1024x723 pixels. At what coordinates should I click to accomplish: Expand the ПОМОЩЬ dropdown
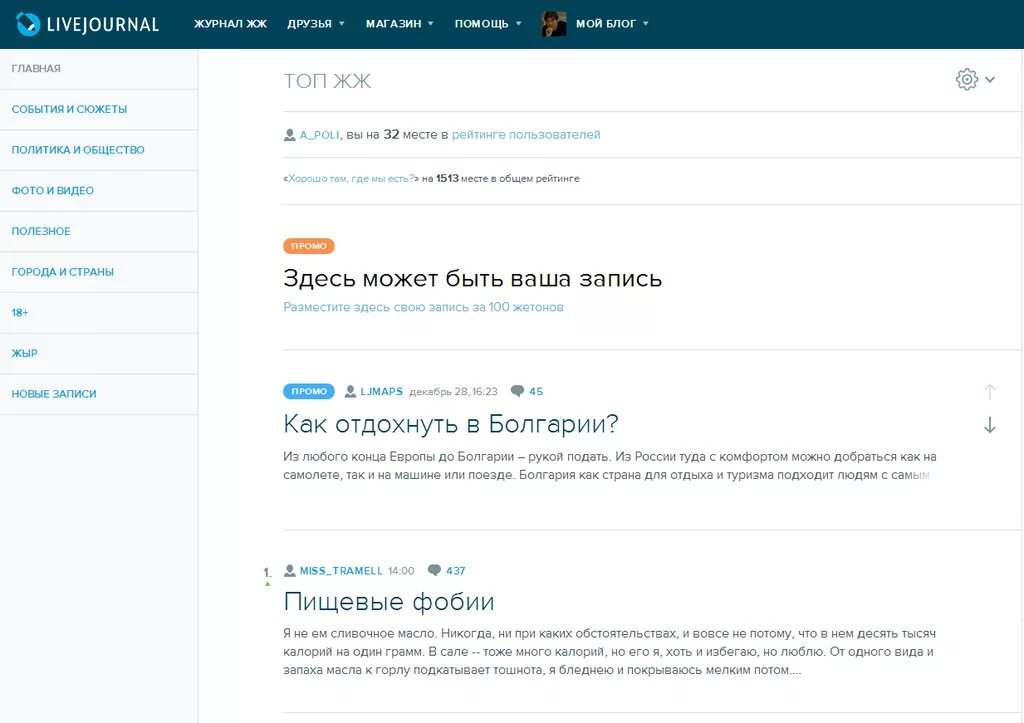point(484,23)
